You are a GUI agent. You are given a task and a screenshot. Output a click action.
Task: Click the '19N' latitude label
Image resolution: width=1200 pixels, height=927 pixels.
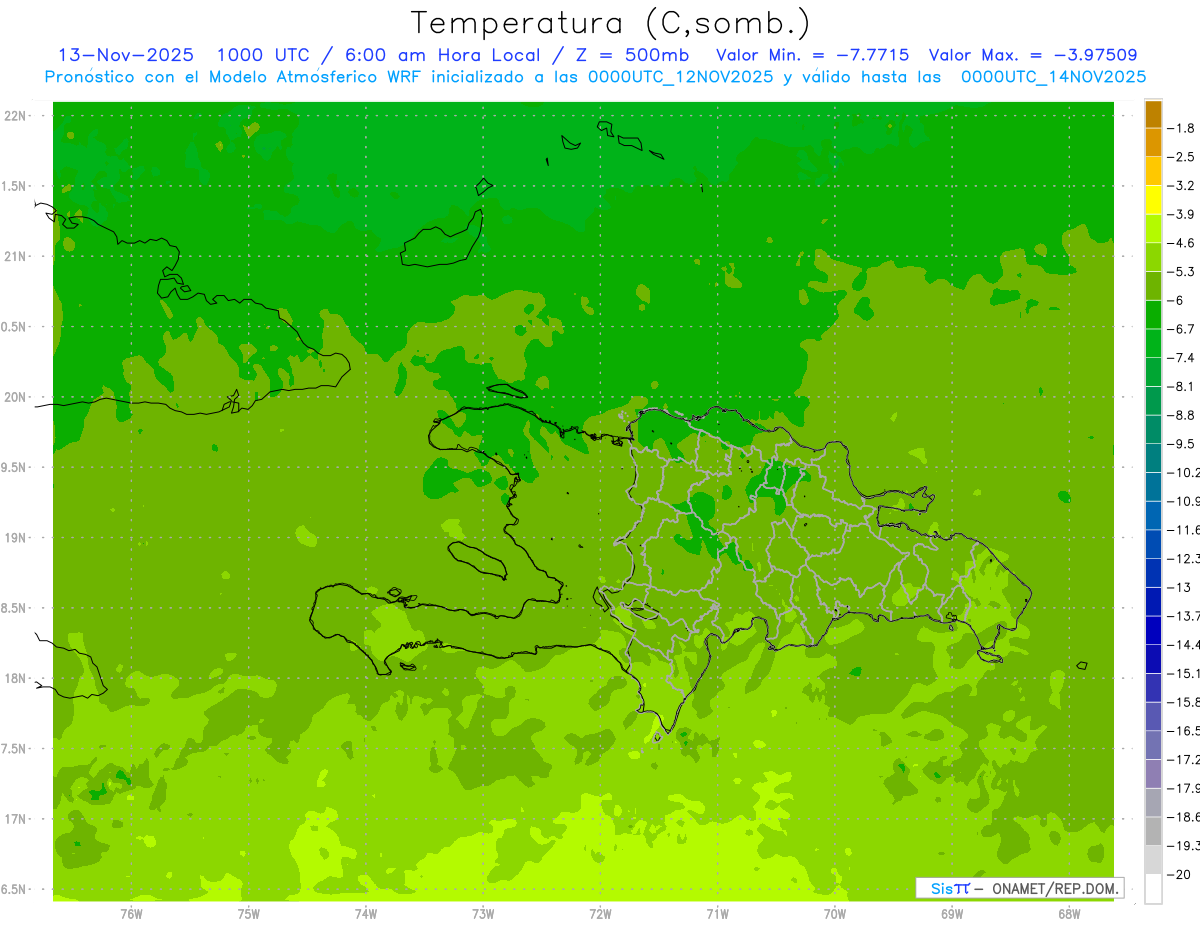[x=16, y=538]
